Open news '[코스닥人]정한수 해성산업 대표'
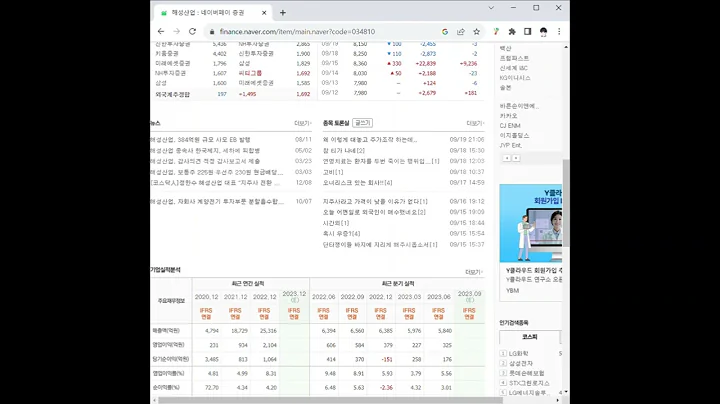720x404 pixels. coord(215,183)
